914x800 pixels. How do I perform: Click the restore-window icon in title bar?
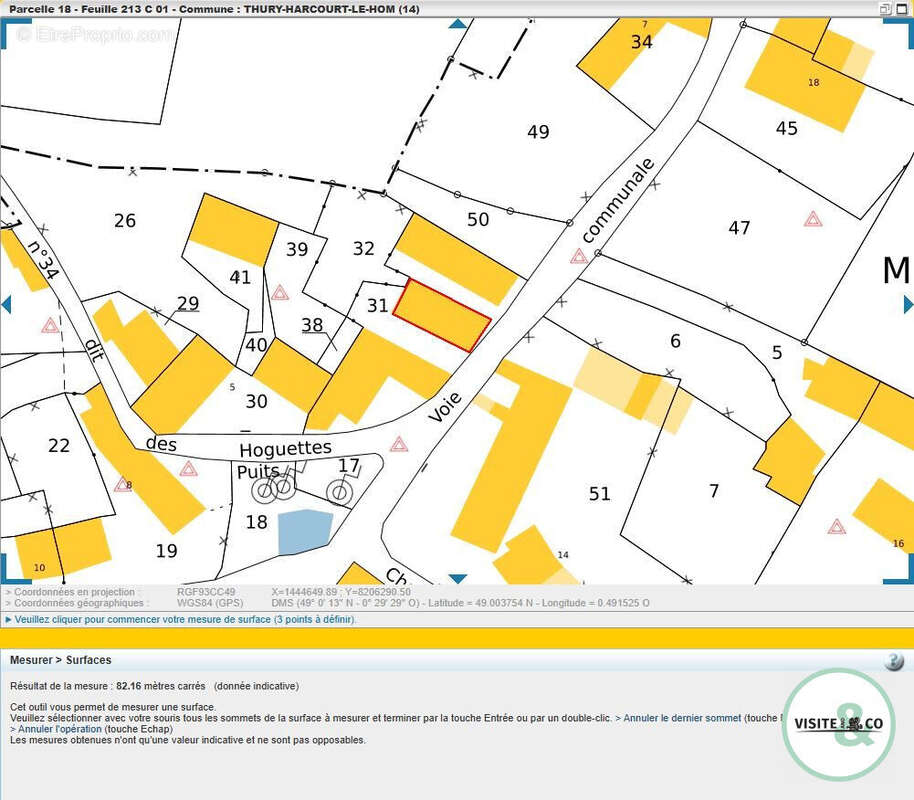coord(885,9)
